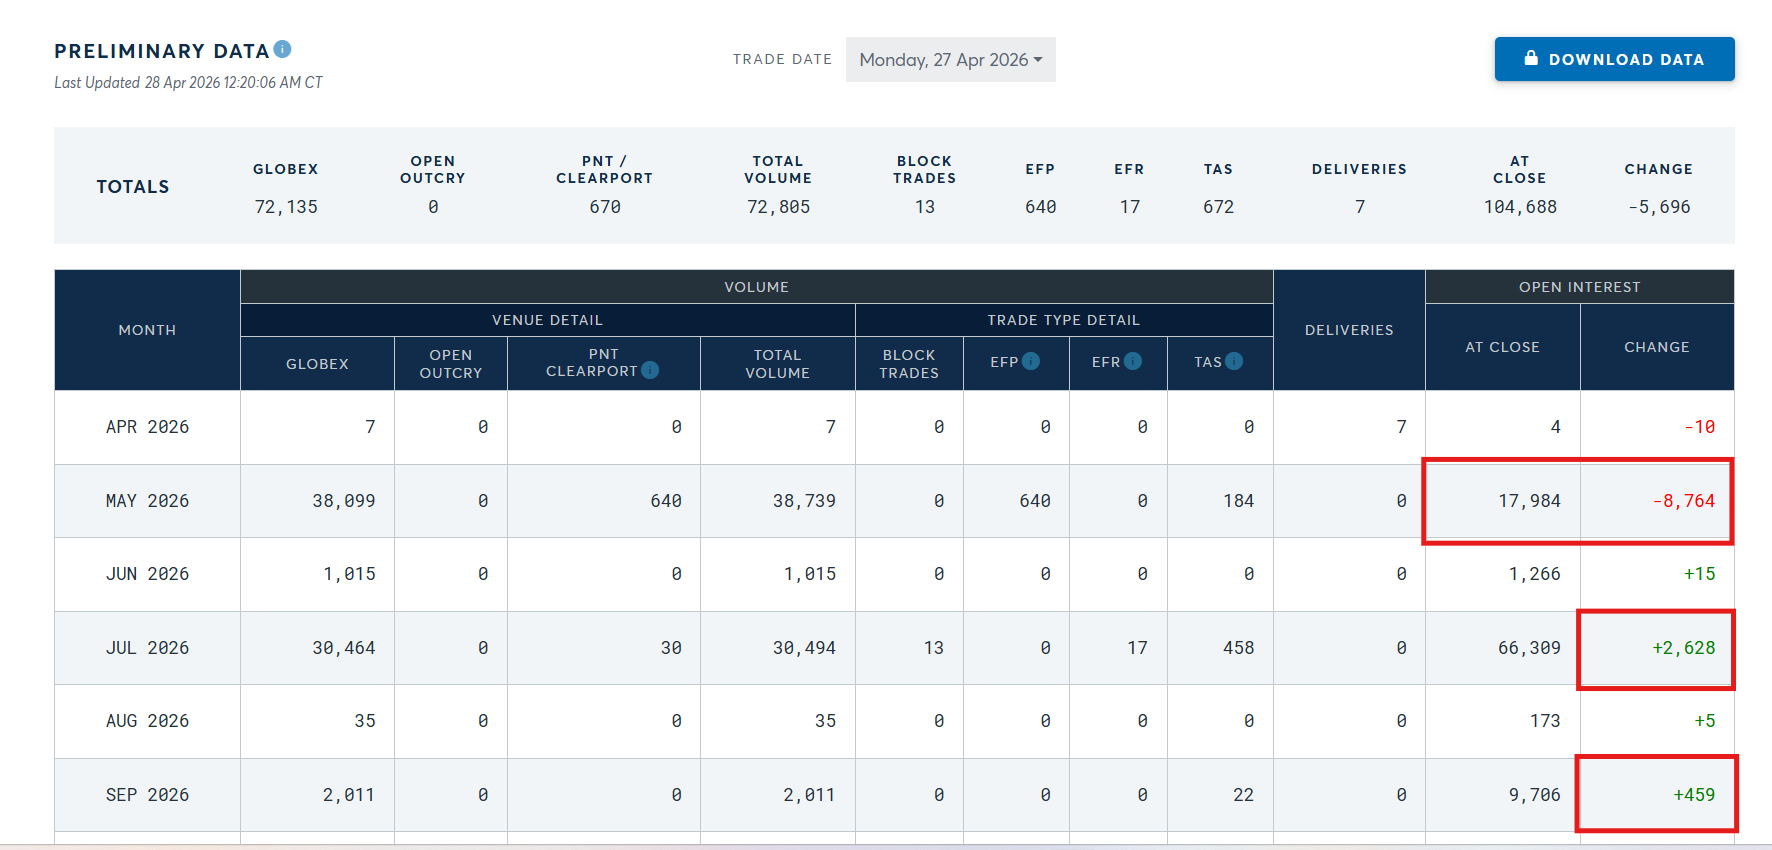Click the SEP 2026 change value +459

pos(1694,795)
